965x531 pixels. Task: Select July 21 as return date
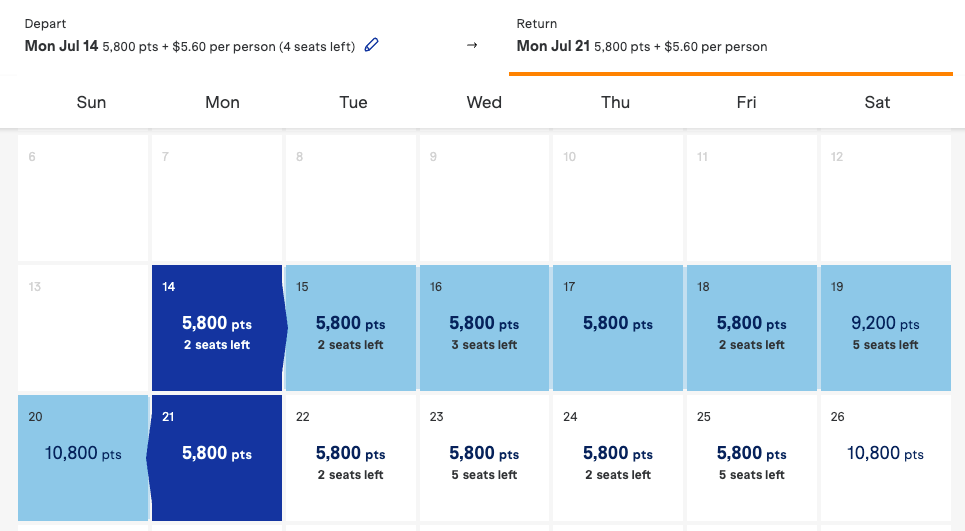217,457
